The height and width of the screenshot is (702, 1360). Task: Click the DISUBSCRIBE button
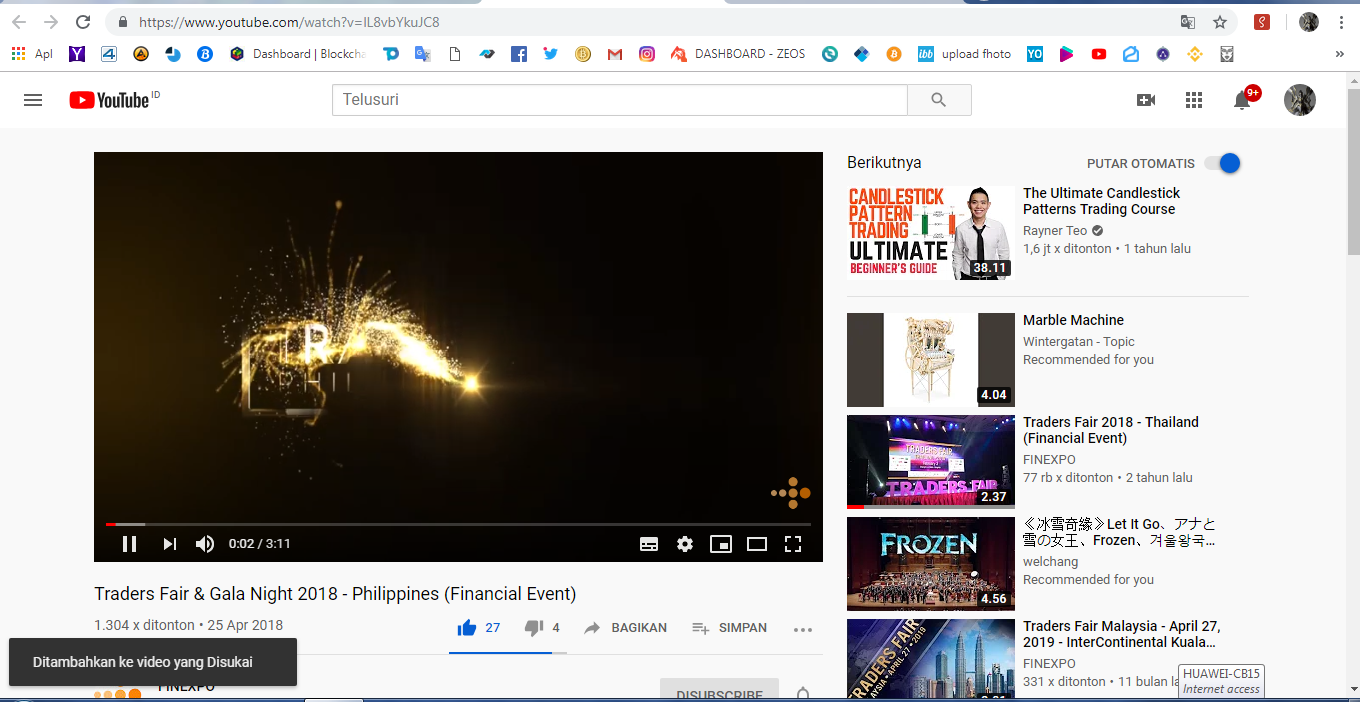pos(719,692)
